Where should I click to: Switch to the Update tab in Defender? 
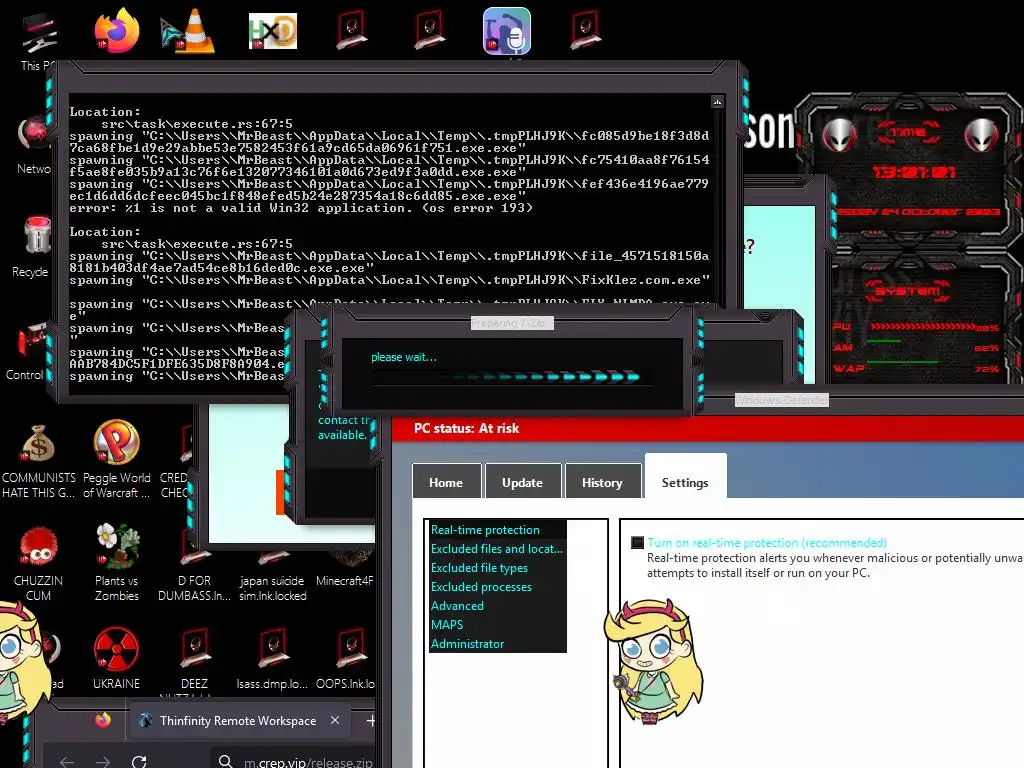point(522,483)
